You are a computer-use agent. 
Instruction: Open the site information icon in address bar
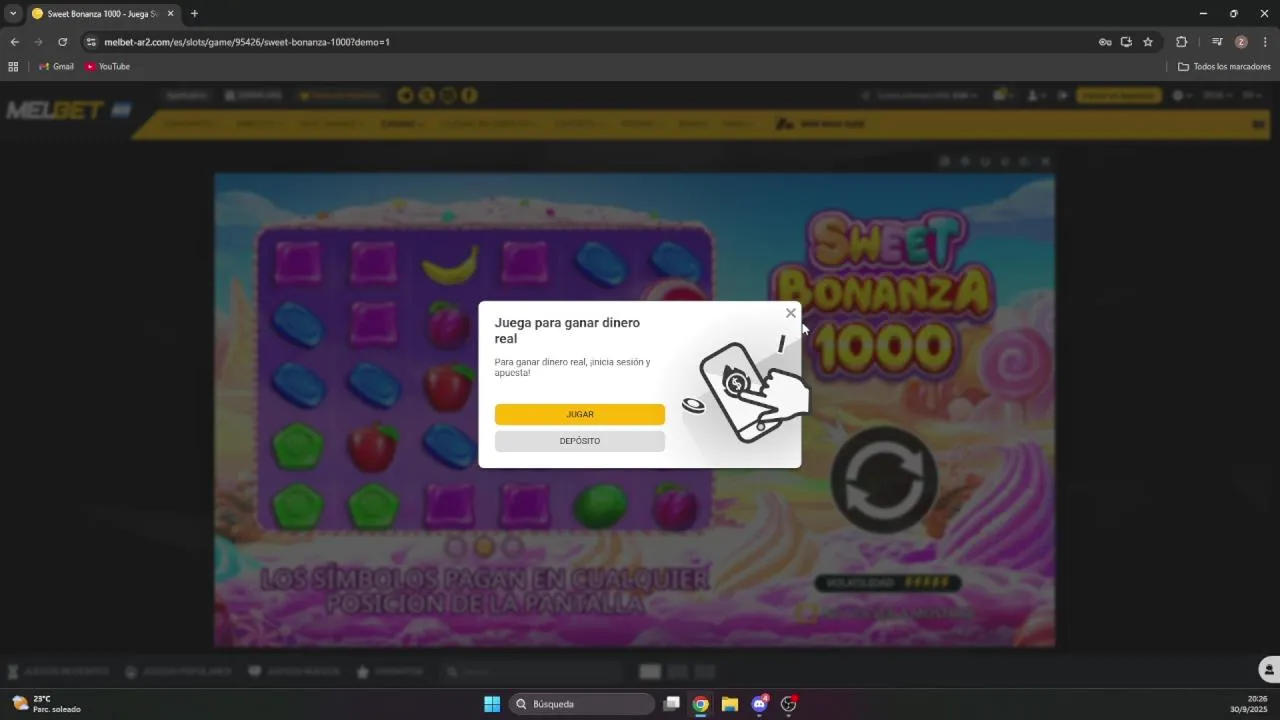(x=91, y=42)
